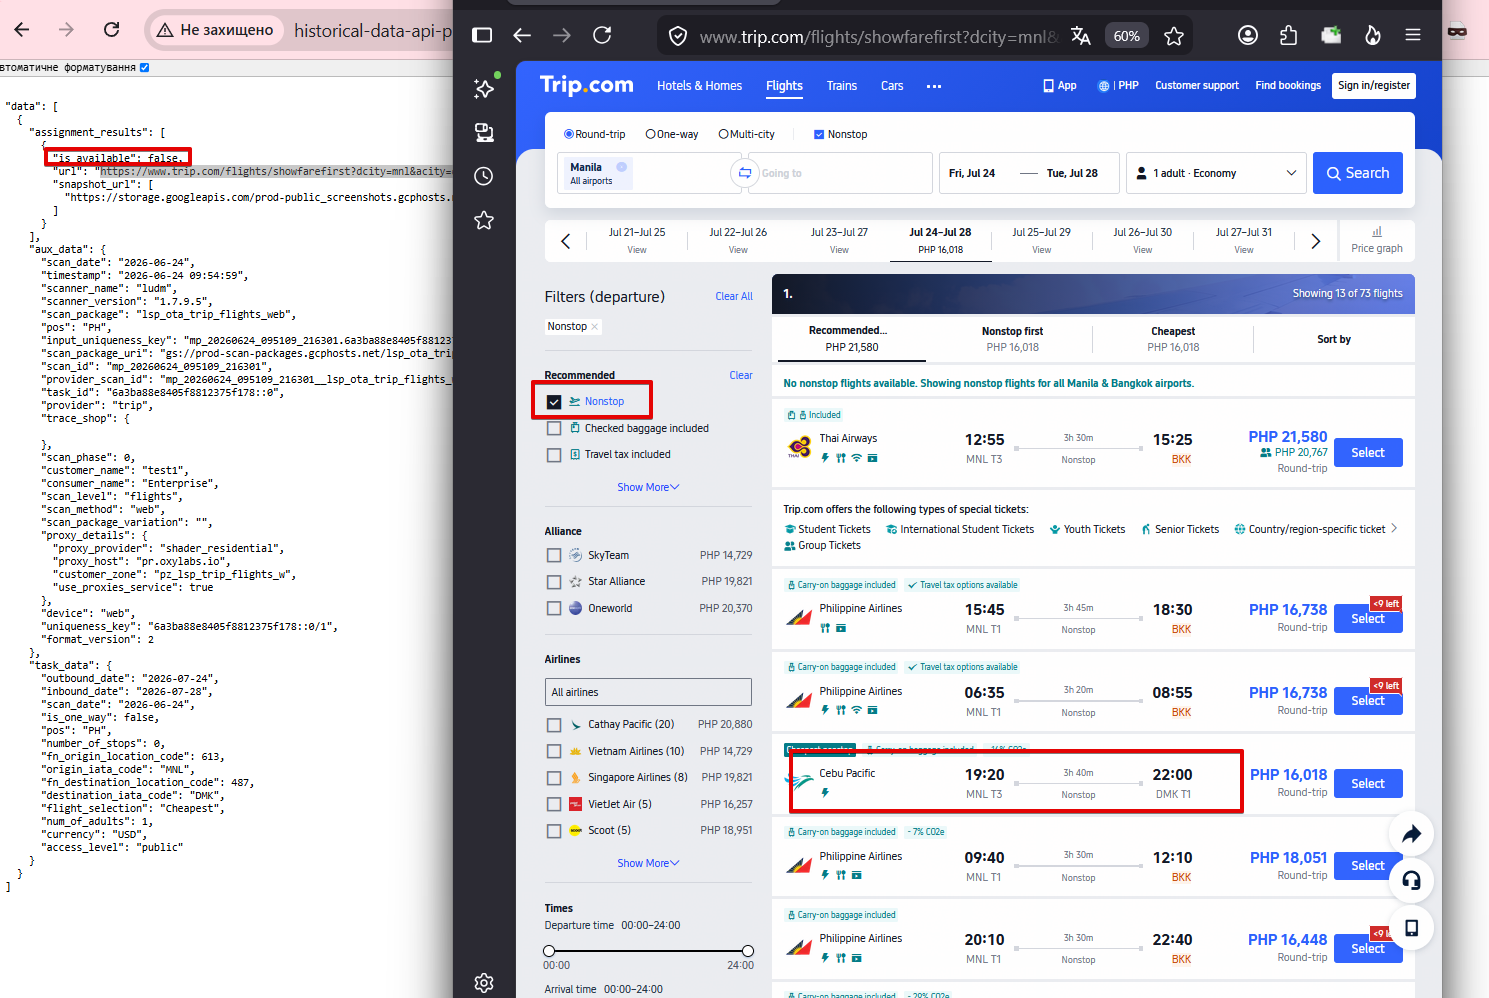
Task: Move the departure time slider right handle
Action: point(748,951)
